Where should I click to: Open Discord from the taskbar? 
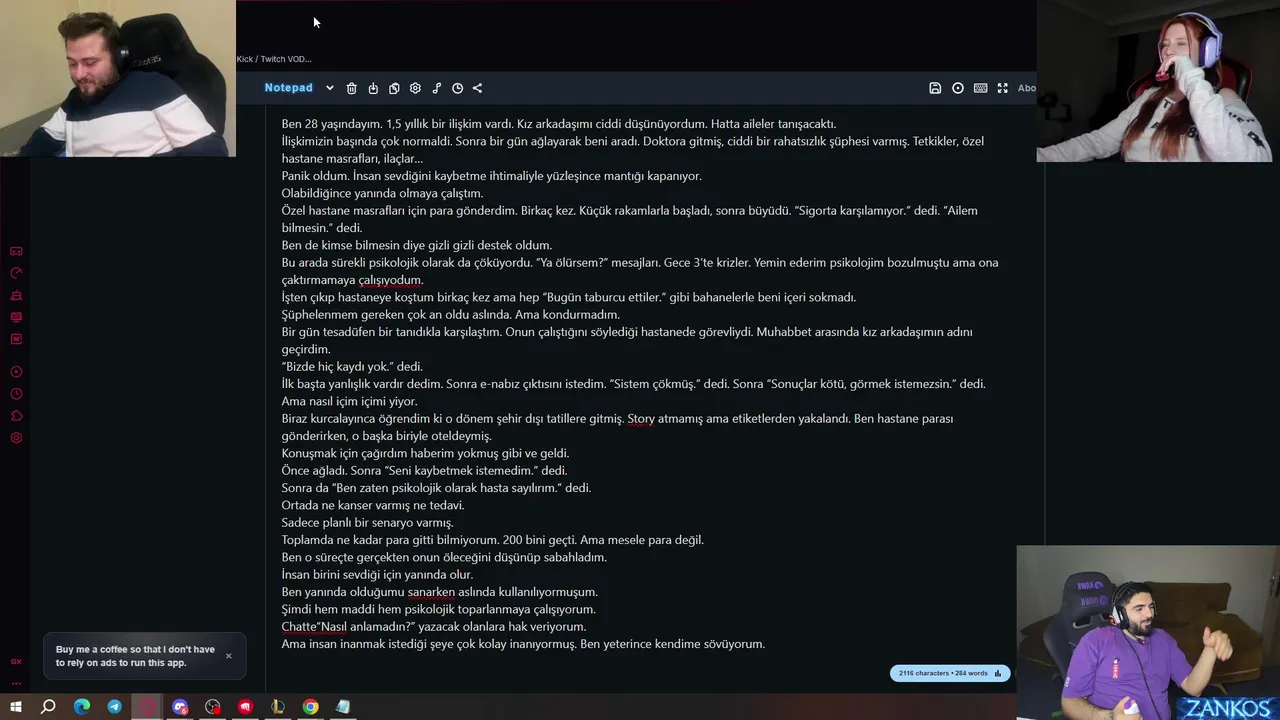[x=180, y=707]
